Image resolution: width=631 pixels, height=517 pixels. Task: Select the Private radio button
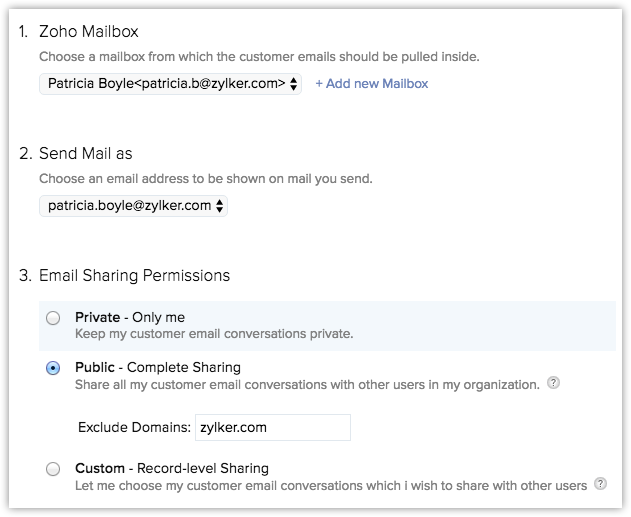click(53, 318)
